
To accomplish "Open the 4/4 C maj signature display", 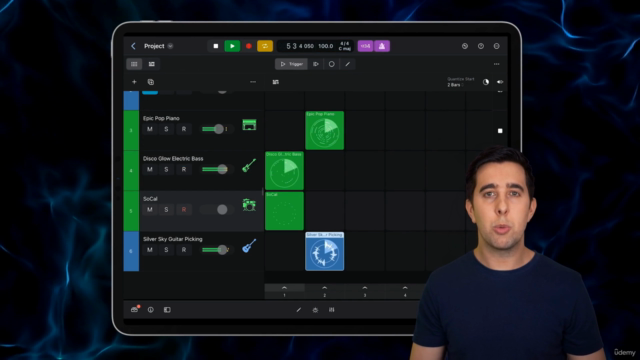I will coord(344,46).
